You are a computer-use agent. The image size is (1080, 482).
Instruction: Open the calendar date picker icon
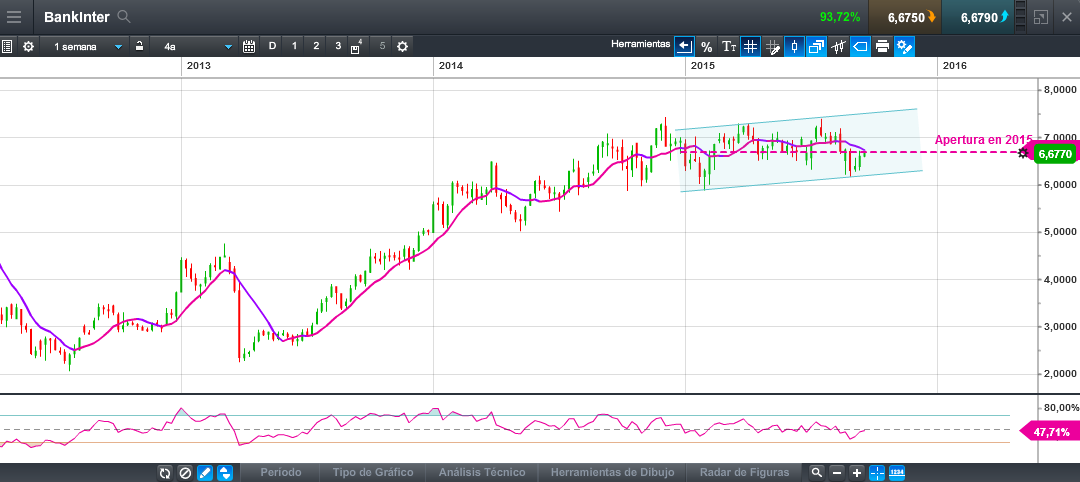249,46
